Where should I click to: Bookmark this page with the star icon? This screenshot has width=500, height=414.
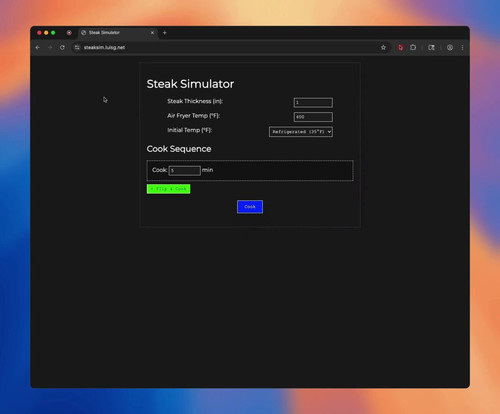(383, 48)
